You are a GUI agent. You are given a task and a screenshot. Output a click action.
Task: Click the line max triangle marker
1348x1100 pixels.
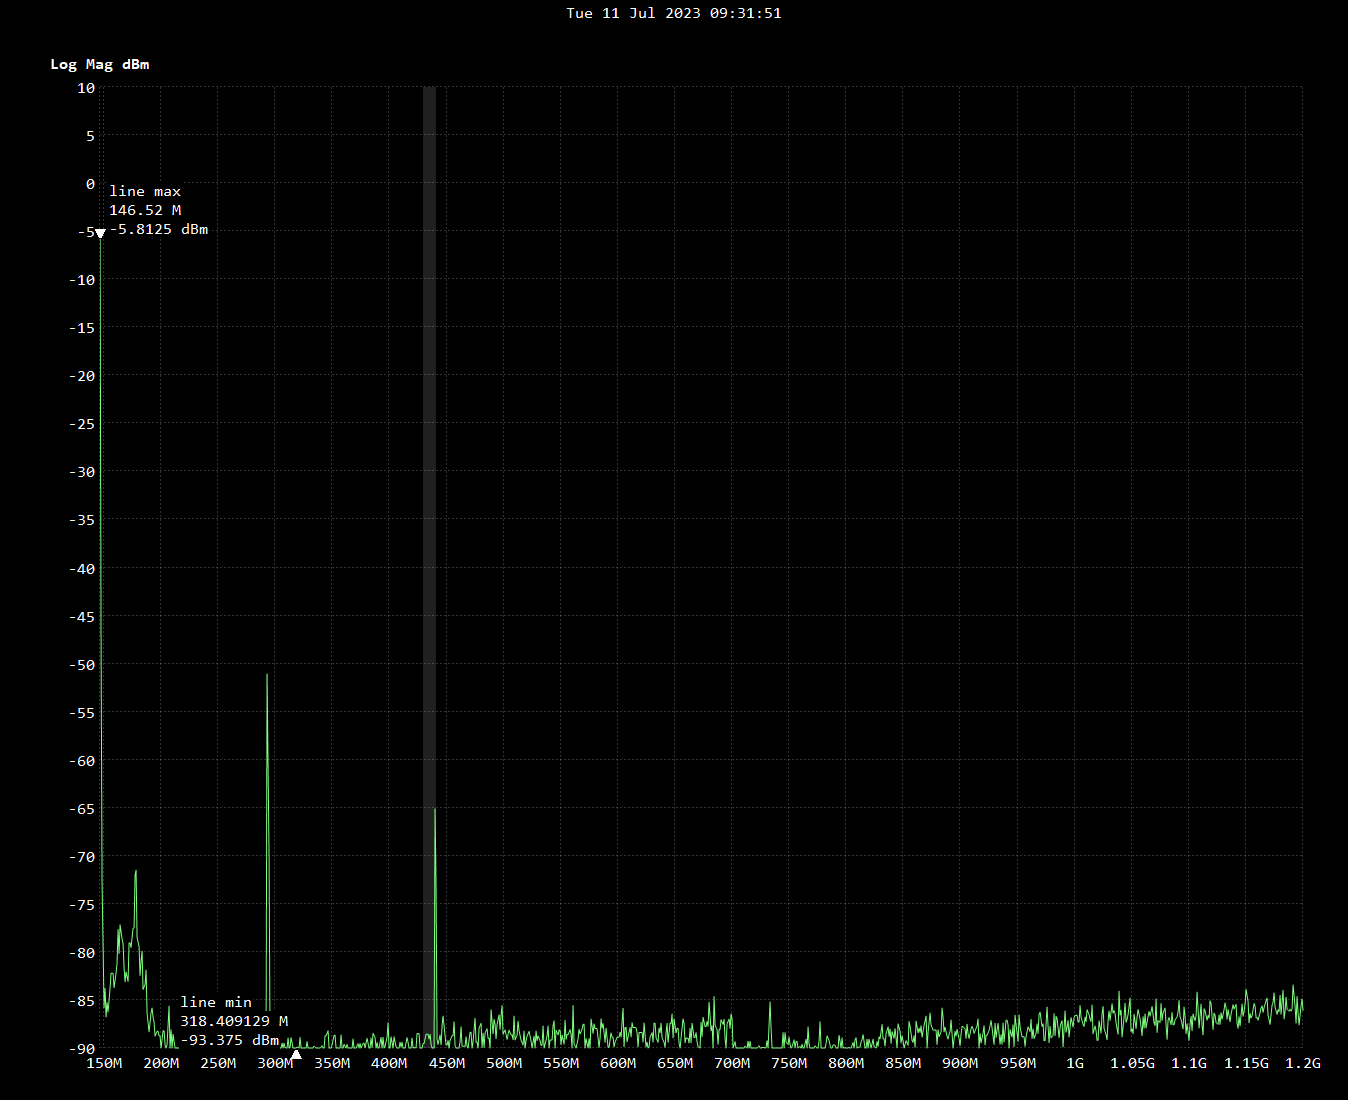tap(100, 233)
